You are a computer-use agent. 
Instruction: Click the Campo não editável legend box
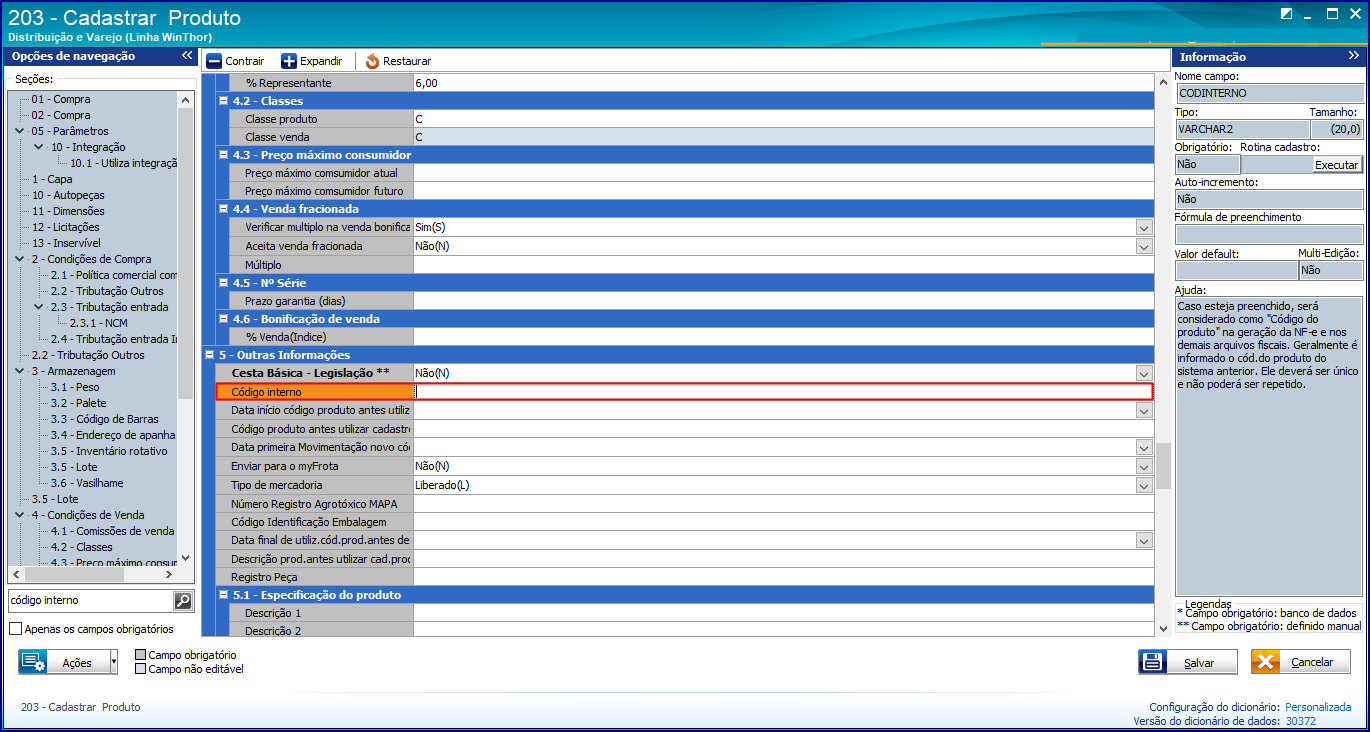point(140,669)
